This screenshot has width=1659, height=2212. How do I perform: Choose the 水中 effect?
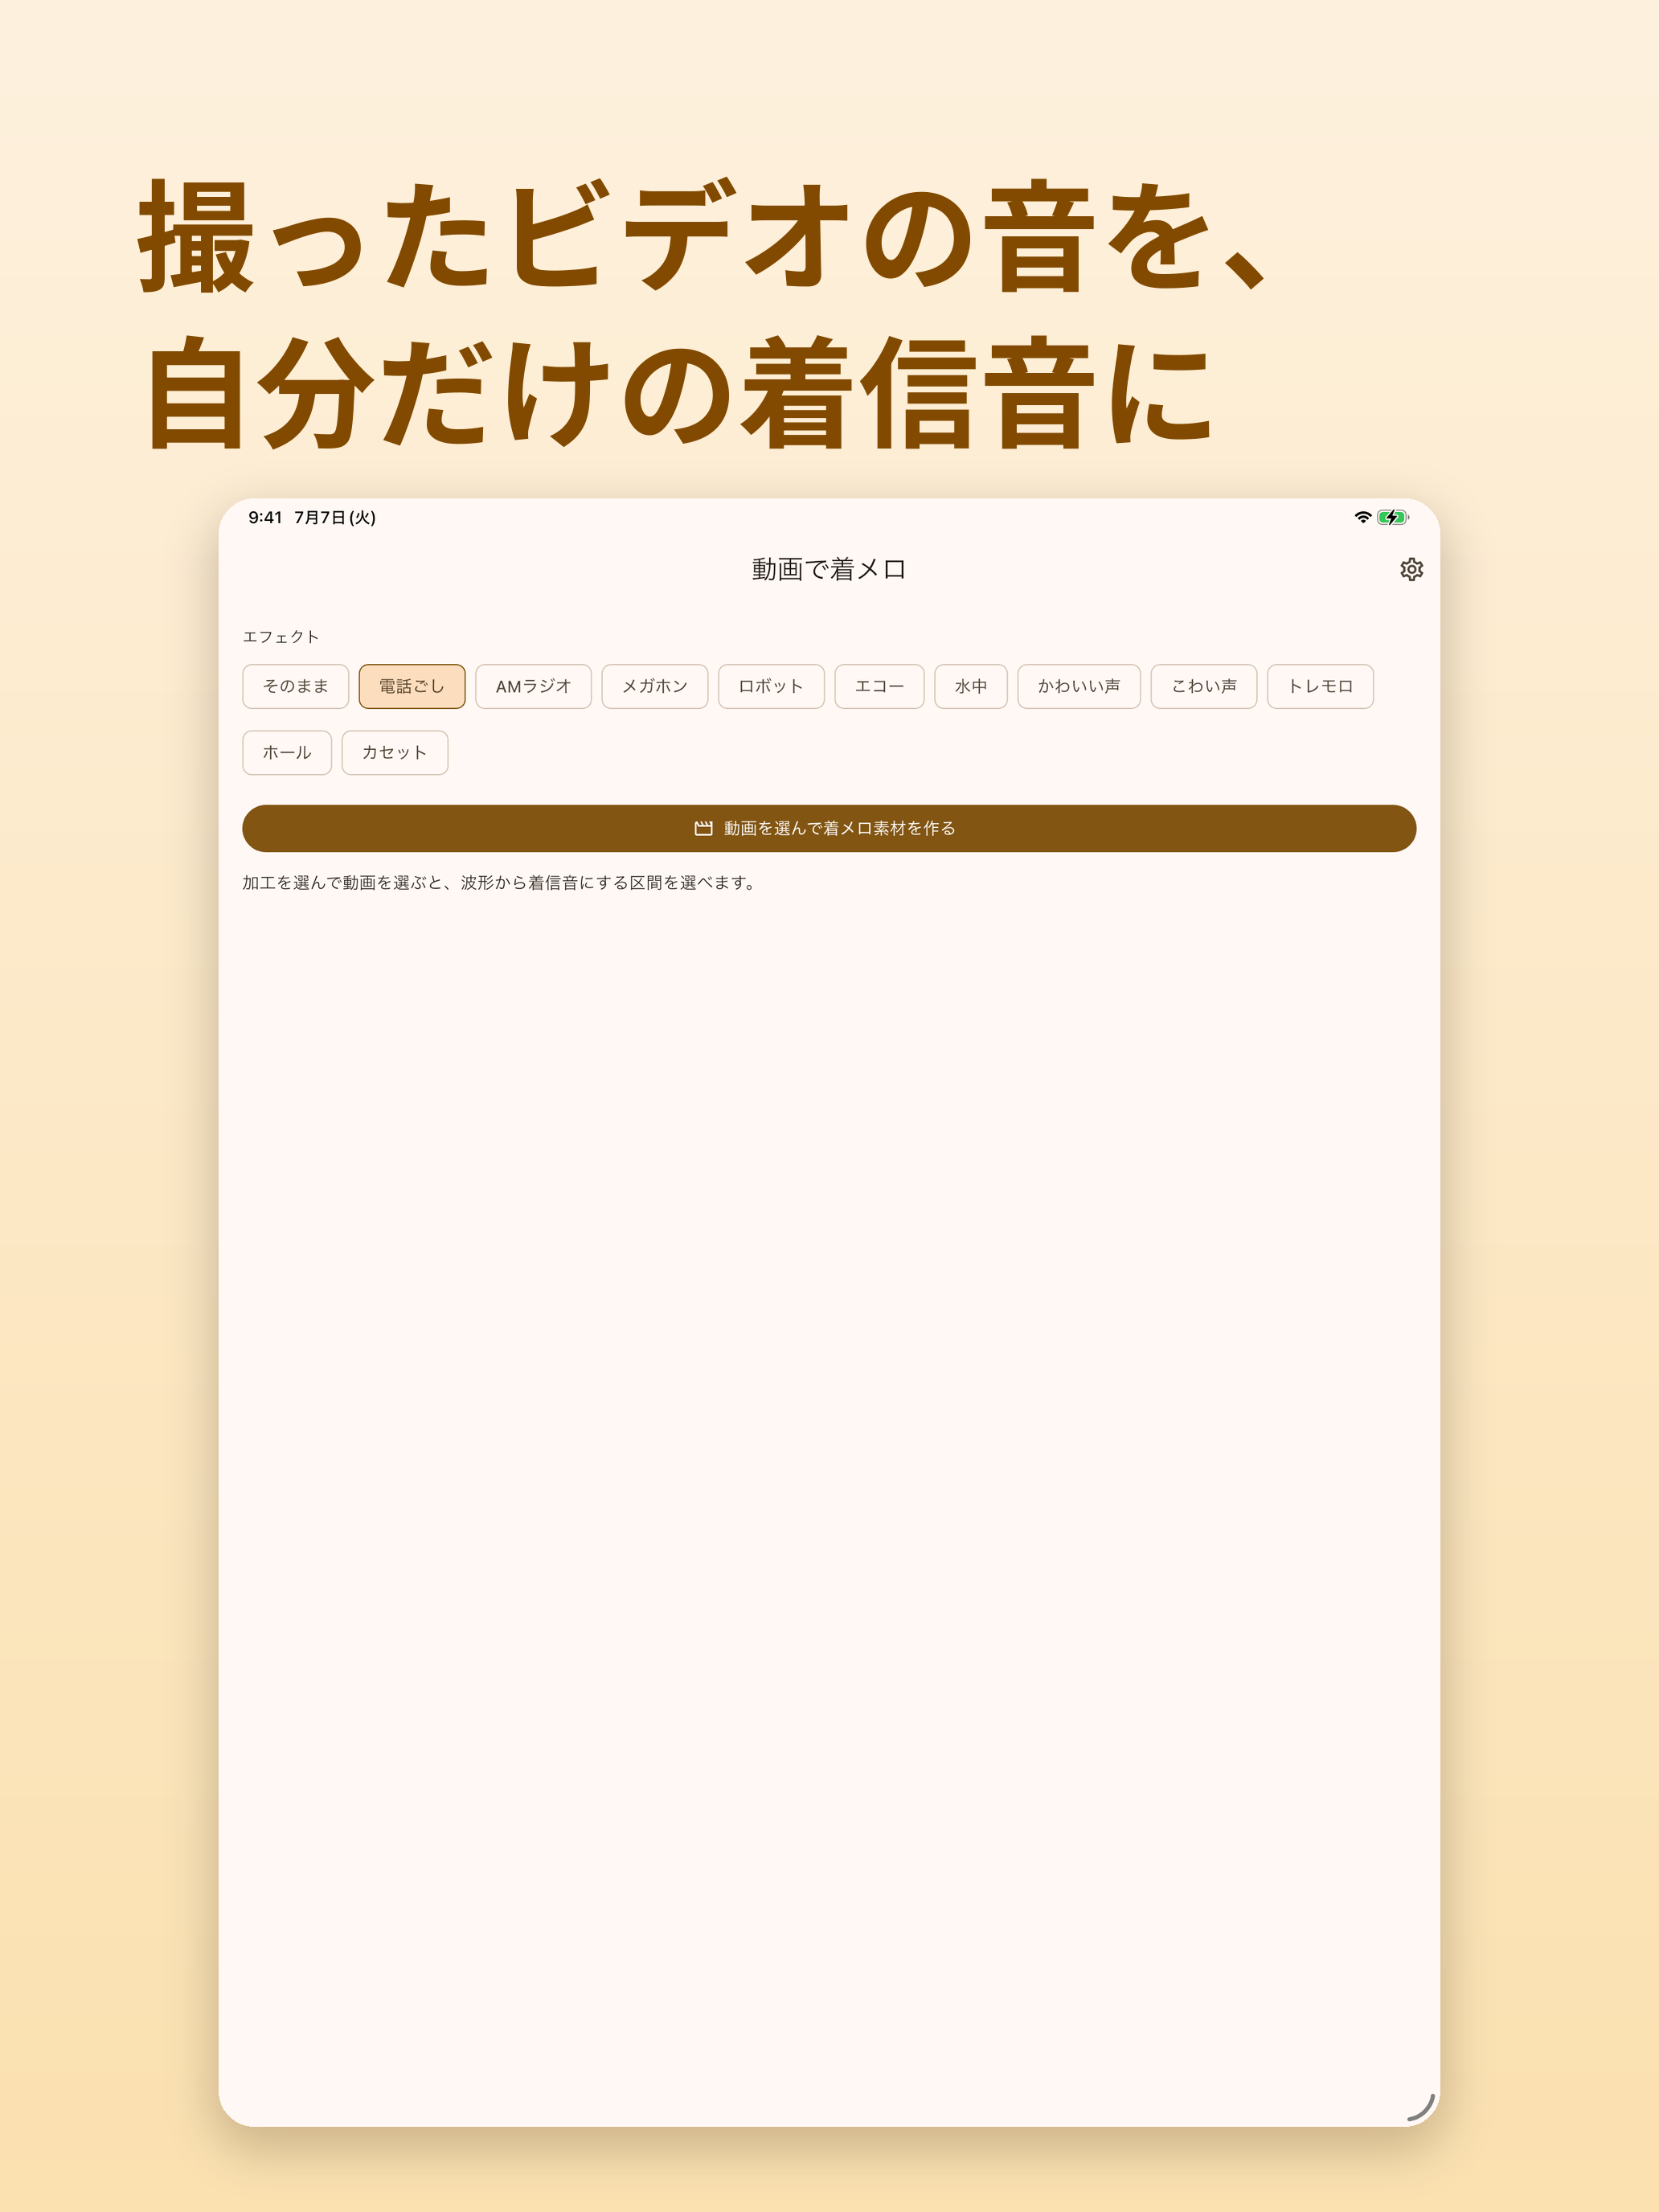click(x=971, y=686)
